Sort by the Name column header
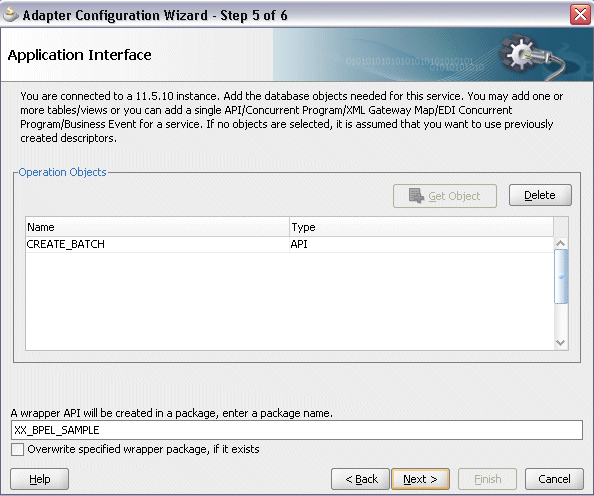Viewport: 594px width, 496px height. (x=157, y=227)
